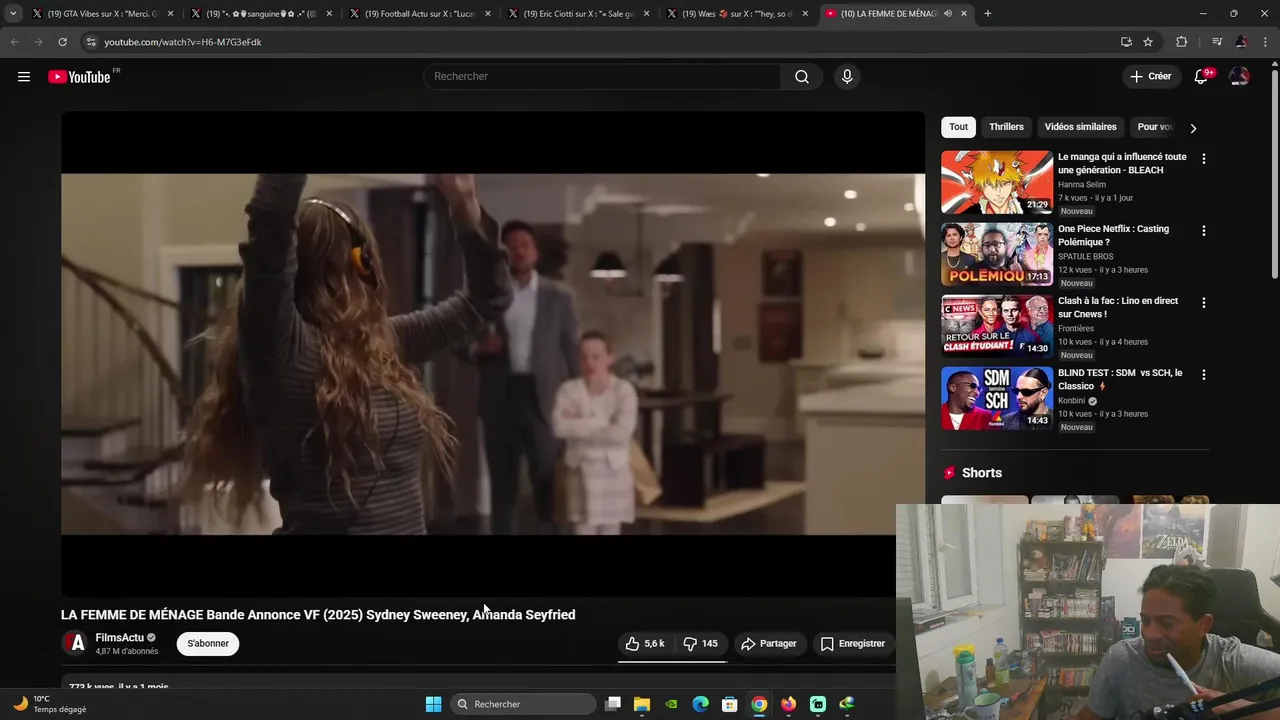1280x720 pixels.
Task: Click the taskbar Rechercher search box
Action: [x=523, y=704]
